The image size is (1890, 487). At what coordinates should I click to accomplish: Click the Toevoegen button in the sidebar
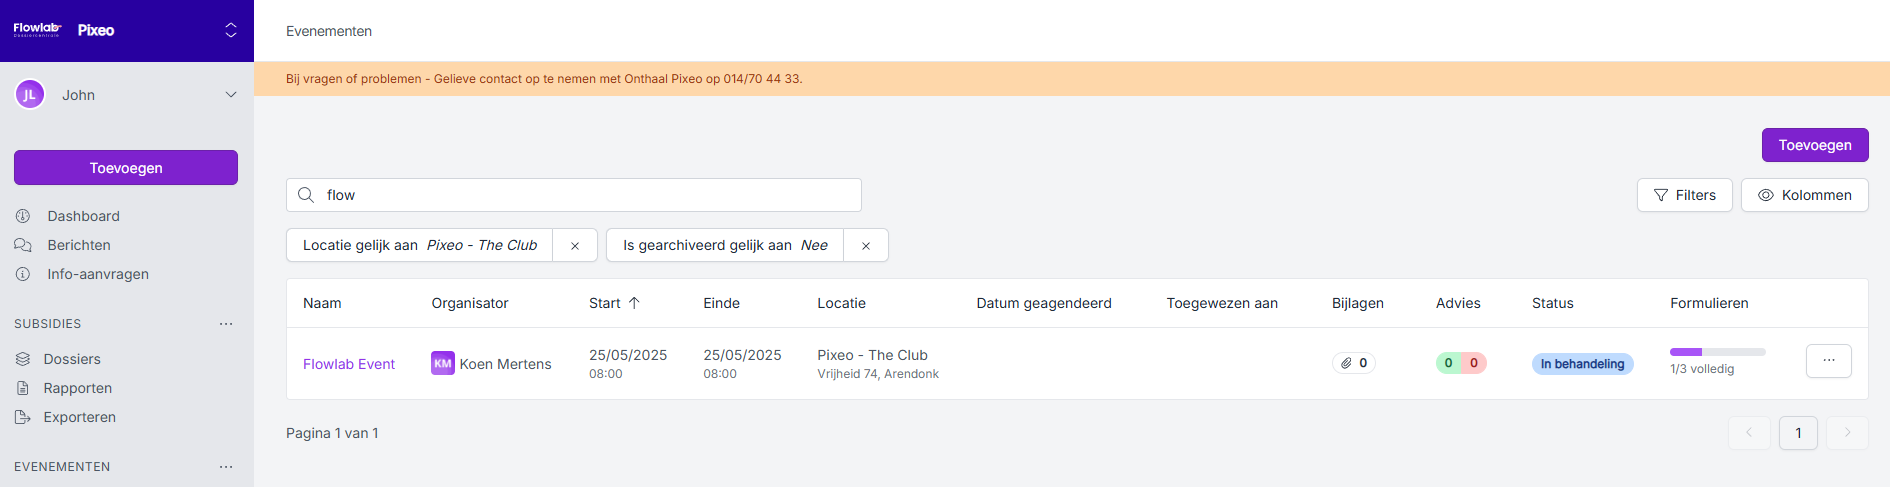coord(126,168)
